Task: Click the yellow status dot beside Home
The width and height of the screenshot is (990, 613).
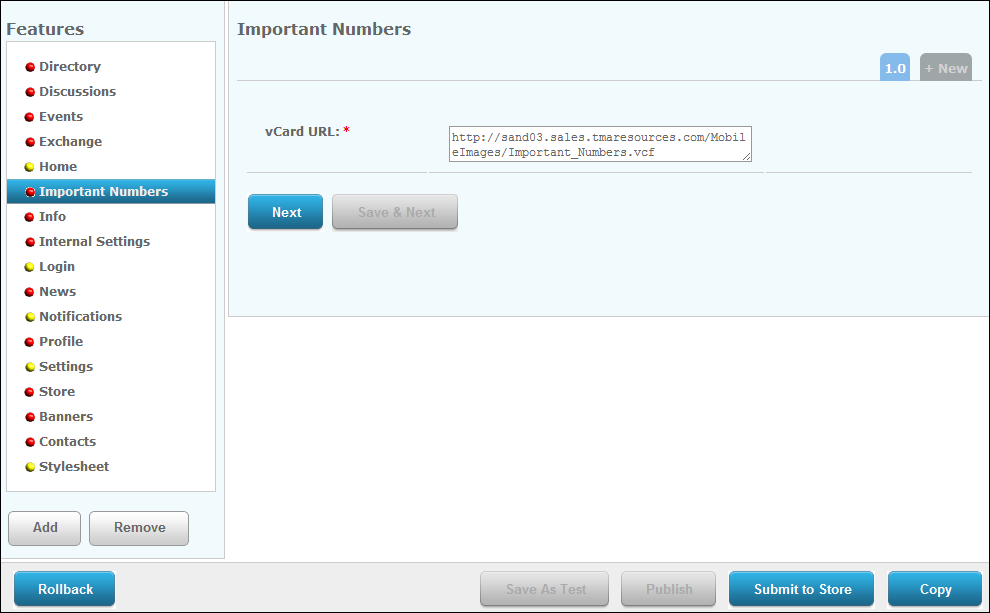Action: click(30, 167)
